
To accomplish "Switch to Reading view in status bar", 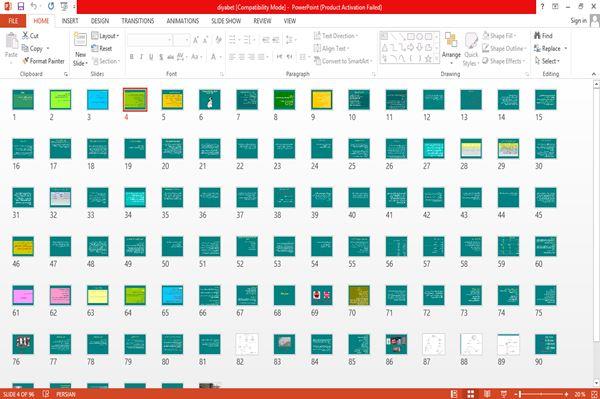I will coord(487,394).
